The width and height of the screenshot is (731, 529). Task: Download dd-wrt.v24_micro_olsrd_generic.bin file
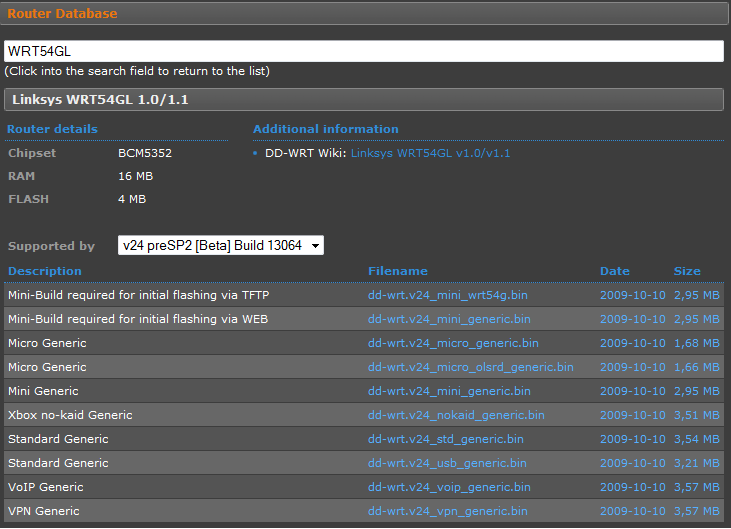pos(470,367)
